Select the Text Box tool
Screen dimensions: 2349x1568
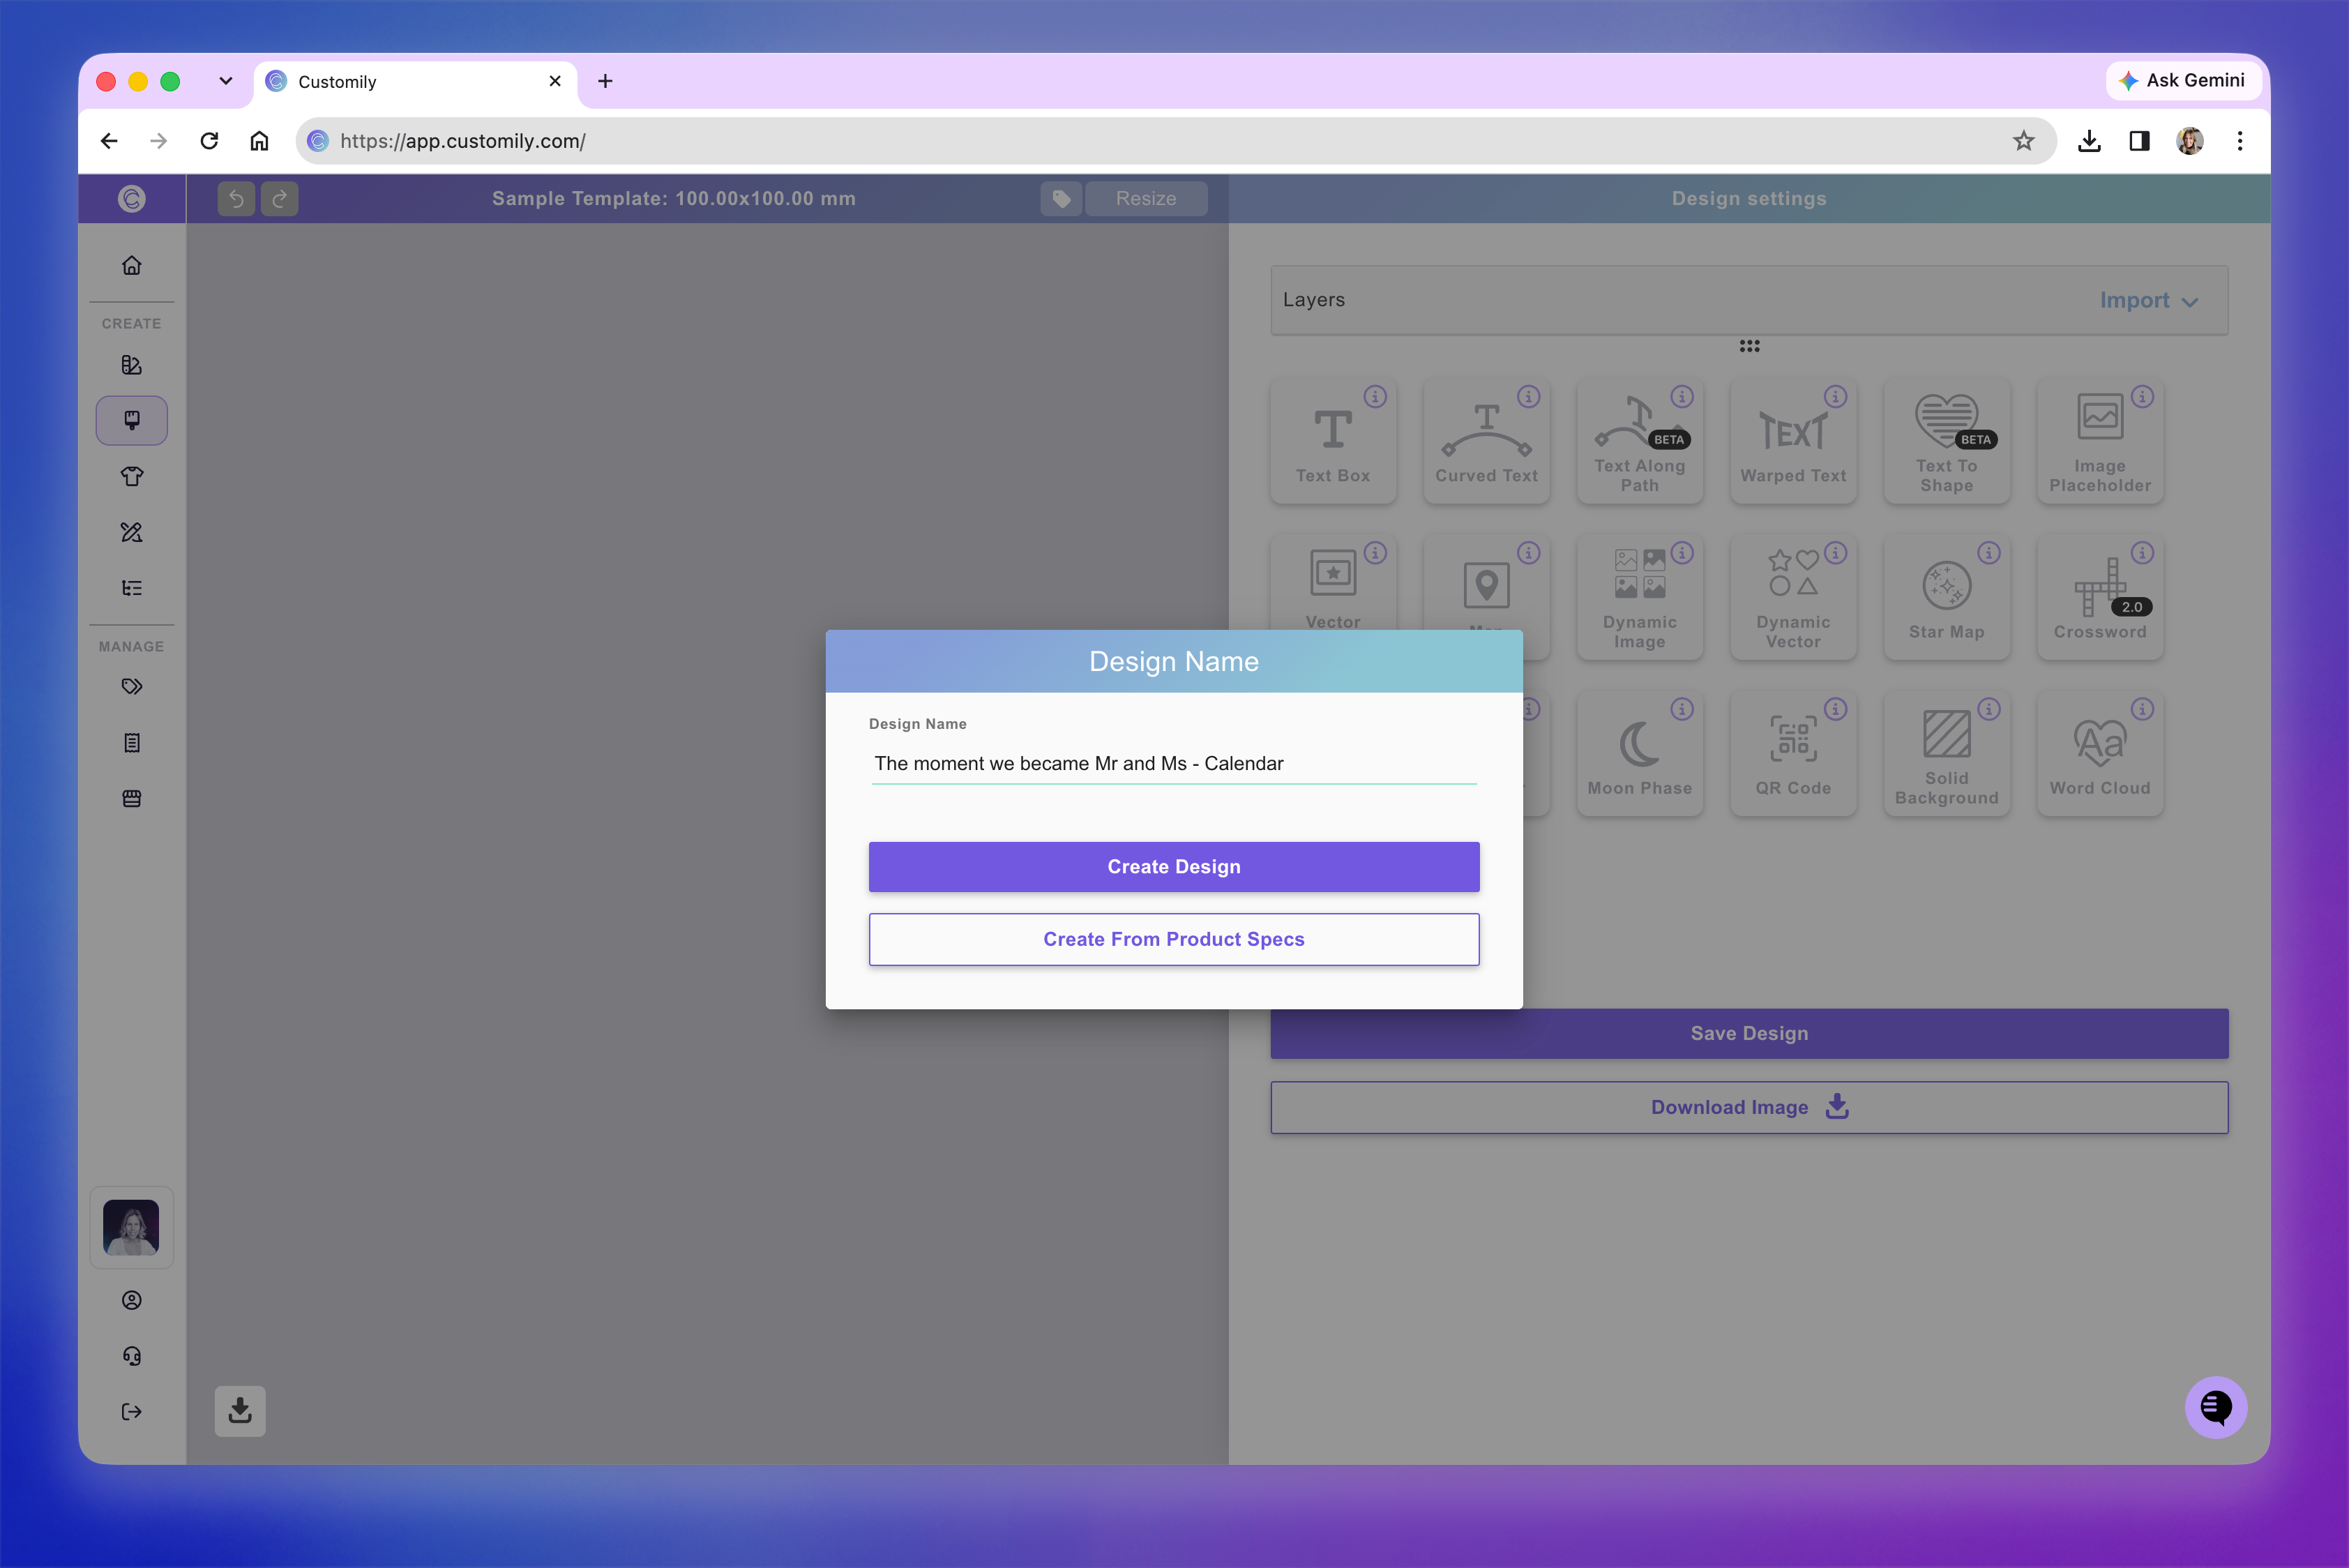click(1332, 441)
